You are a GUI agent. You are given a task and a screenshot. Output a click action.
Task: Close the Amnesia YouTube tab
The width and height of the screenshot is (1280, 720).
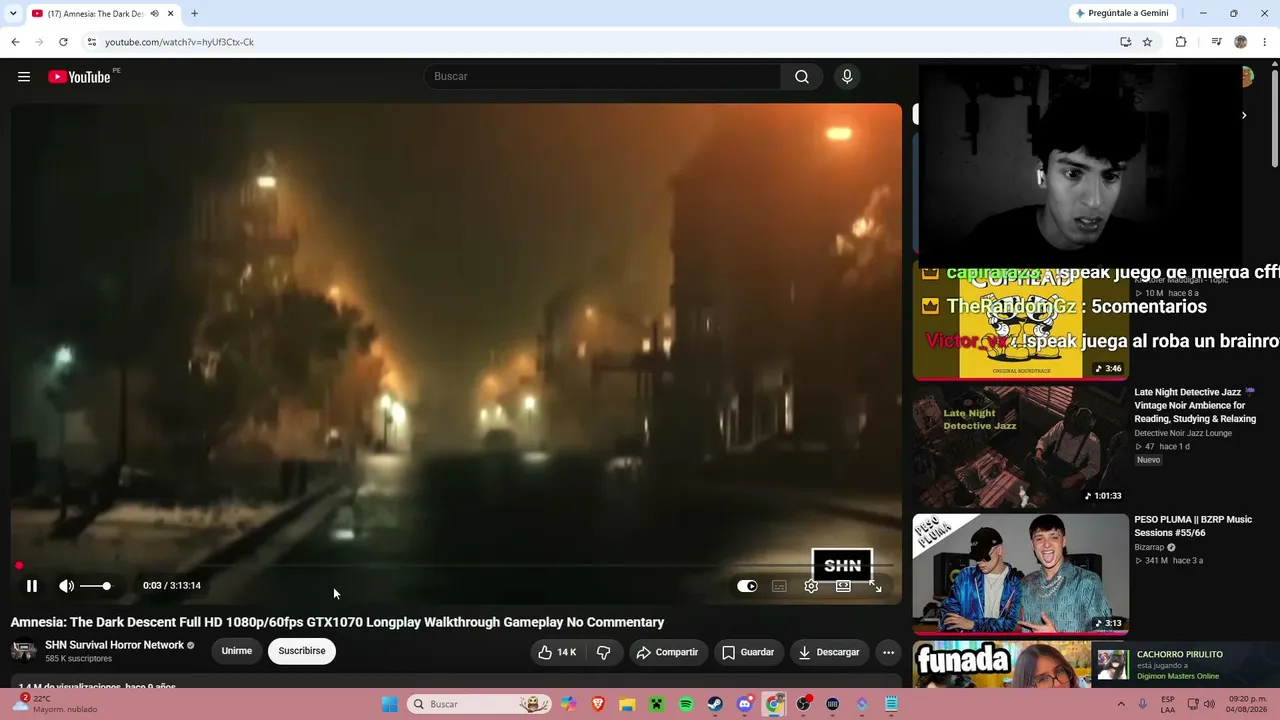pyautogui.click(x=171, y=14)
